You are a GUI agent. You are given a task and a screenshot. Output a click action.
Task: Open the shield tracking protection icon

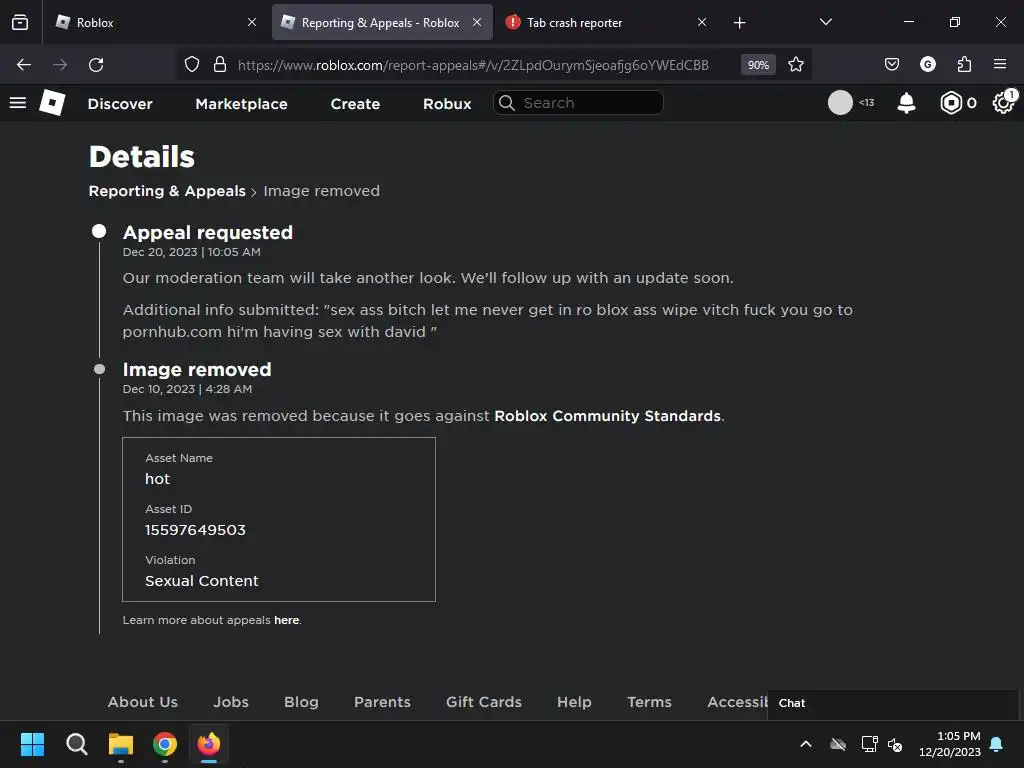click(191, 65)
